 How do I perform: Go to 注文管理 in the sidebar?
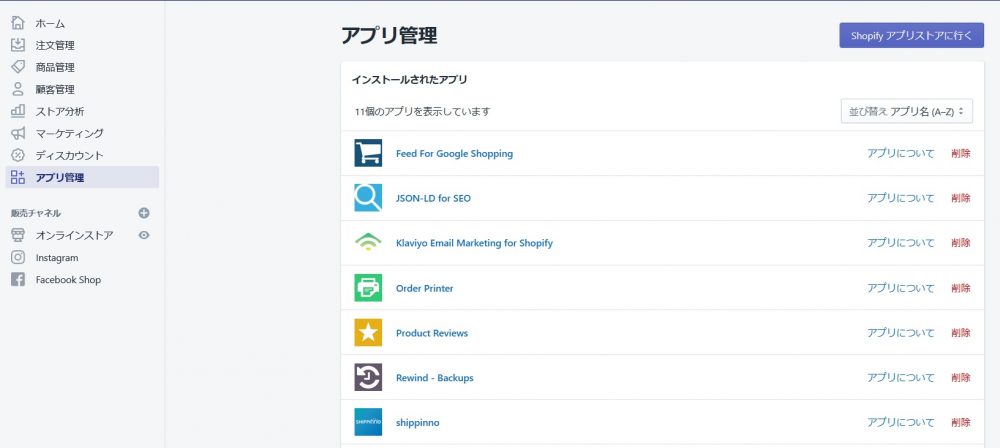pyautogui.click(x=55, y=45)
